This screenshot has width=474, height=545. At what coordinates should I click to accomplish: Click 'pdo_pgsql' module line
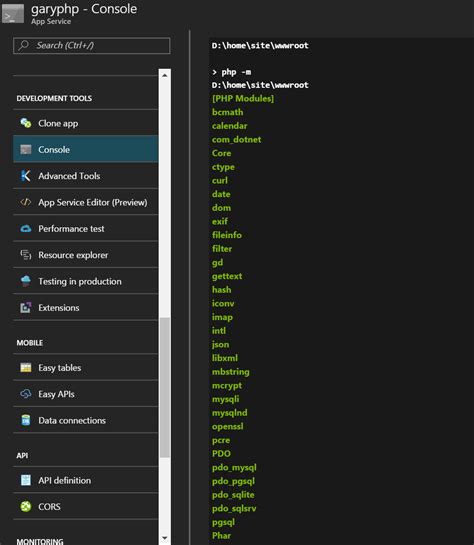233,481
